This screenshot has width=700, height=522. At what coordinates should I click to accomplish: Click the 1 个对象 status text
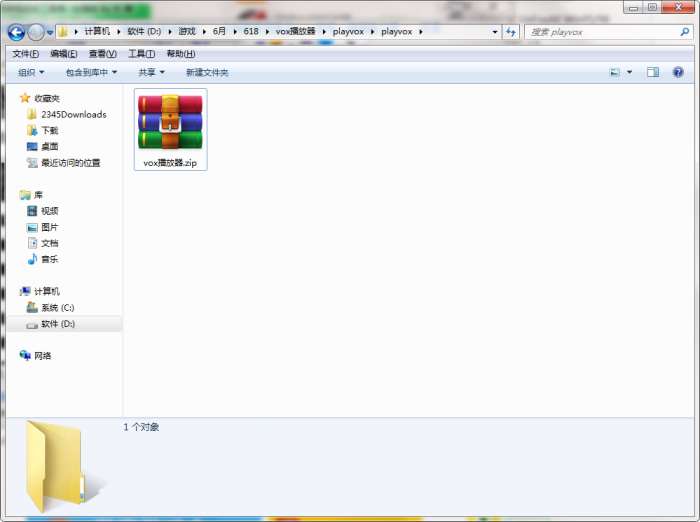[x=142, y=427]
